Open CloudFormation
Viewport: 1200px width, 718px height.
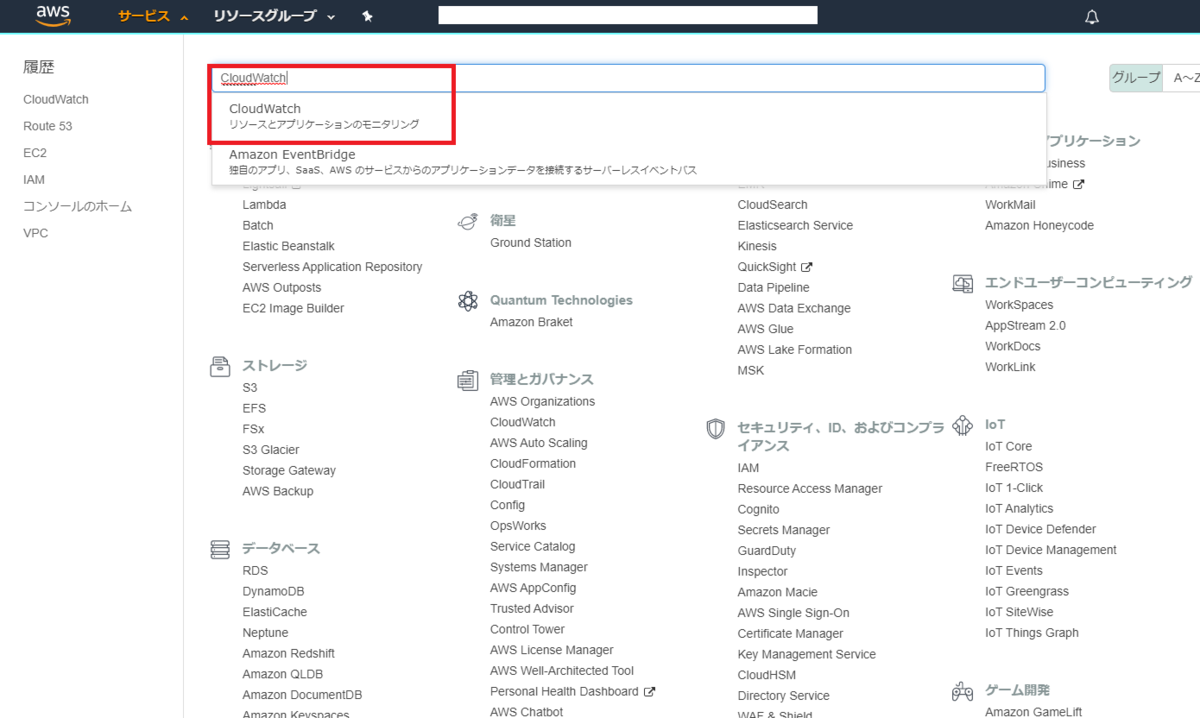point(533,464)
